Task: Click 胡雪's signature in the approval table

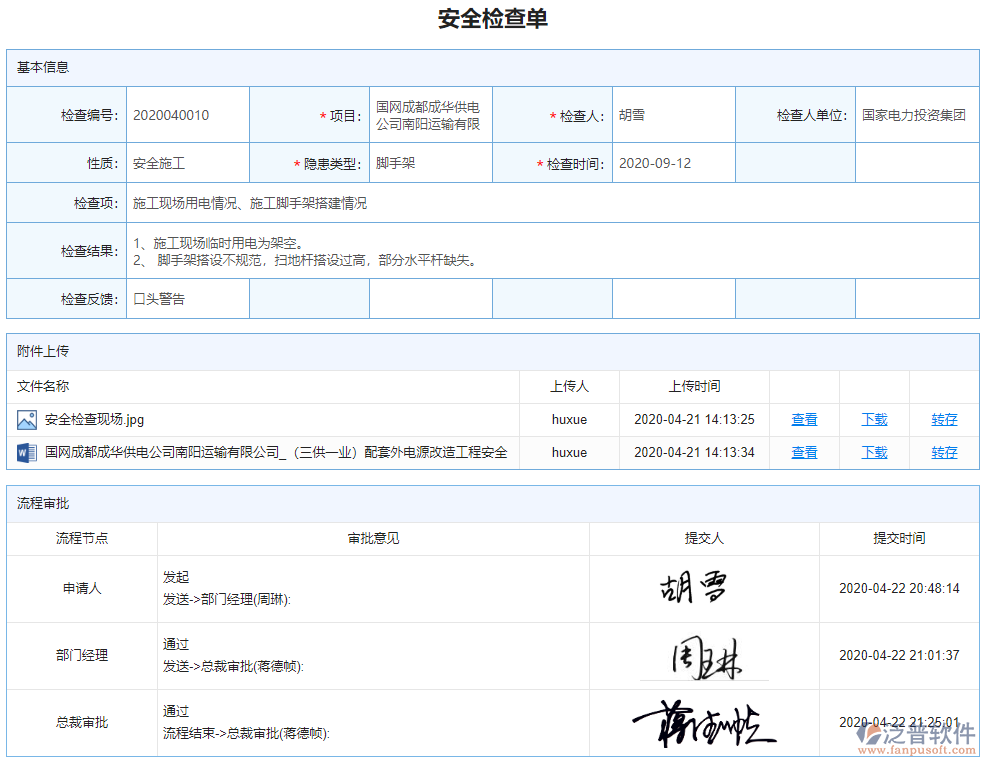Action: point(692,589)
